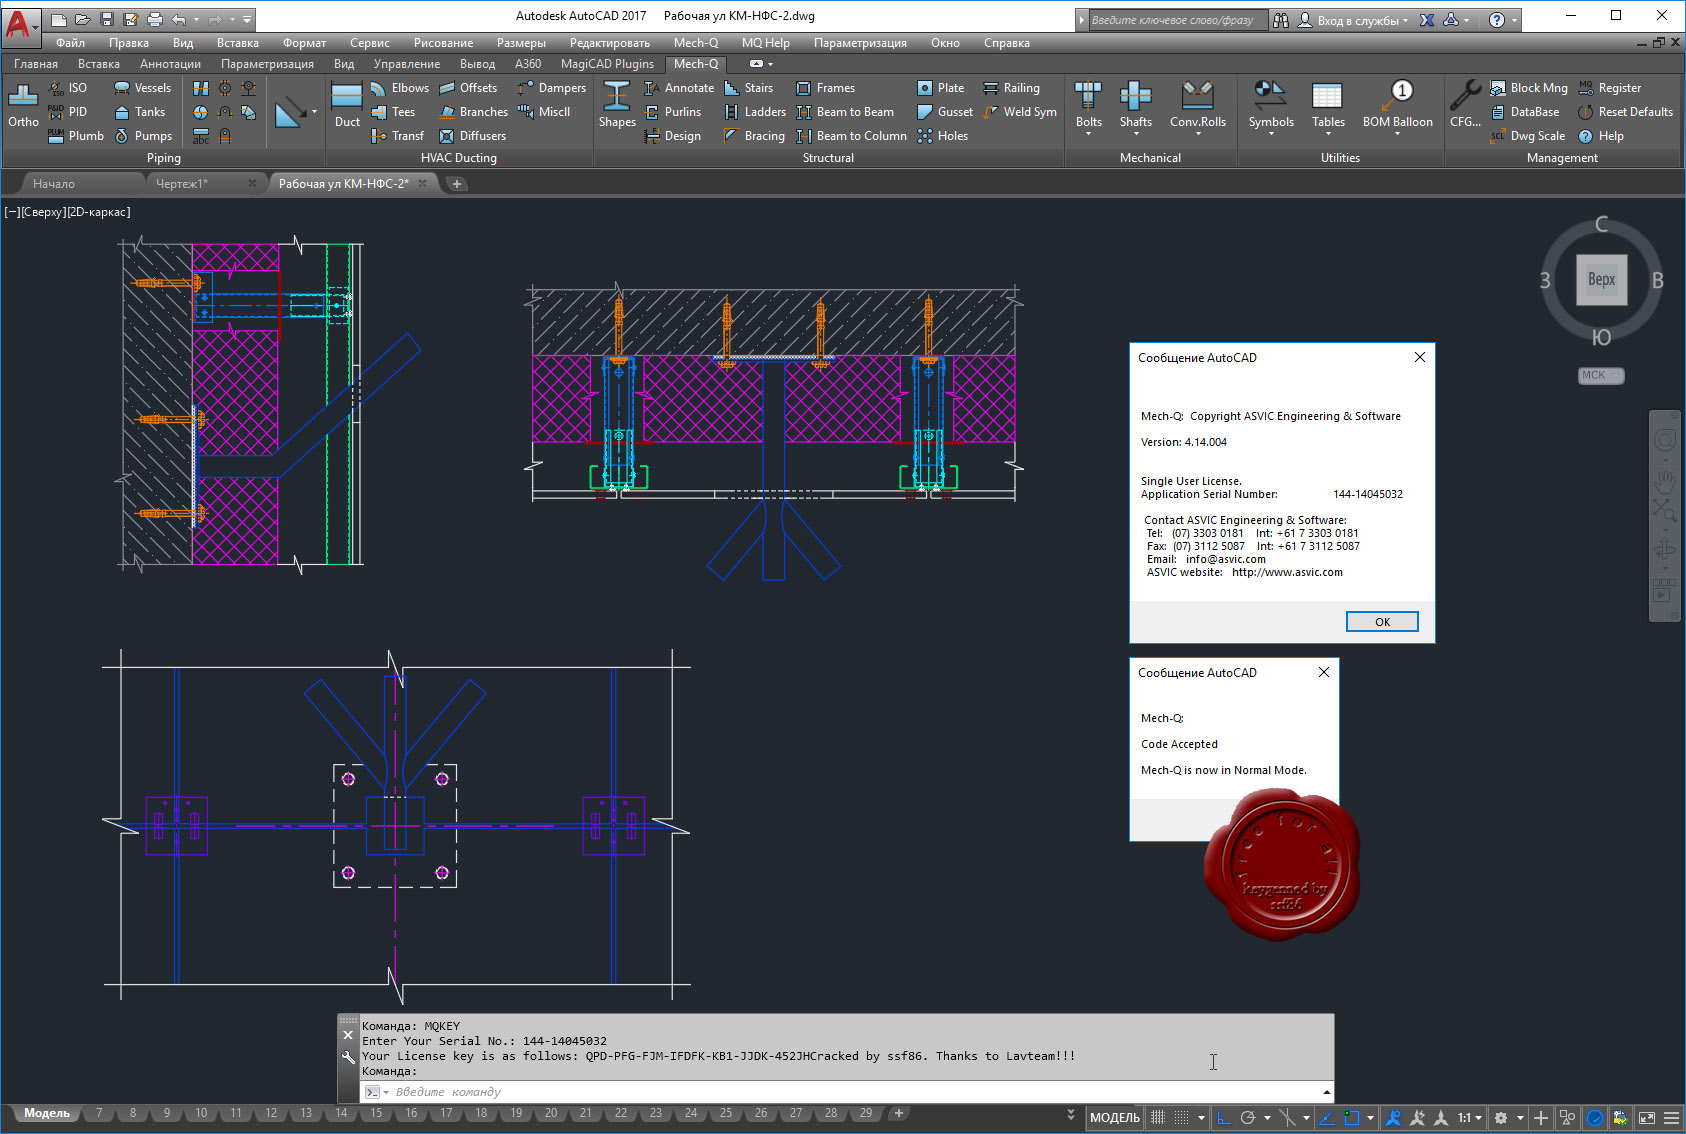Click the Модель layout tab
Screen dimensions: 1686x1134
pyautogui.click(x=47, y=1113)
